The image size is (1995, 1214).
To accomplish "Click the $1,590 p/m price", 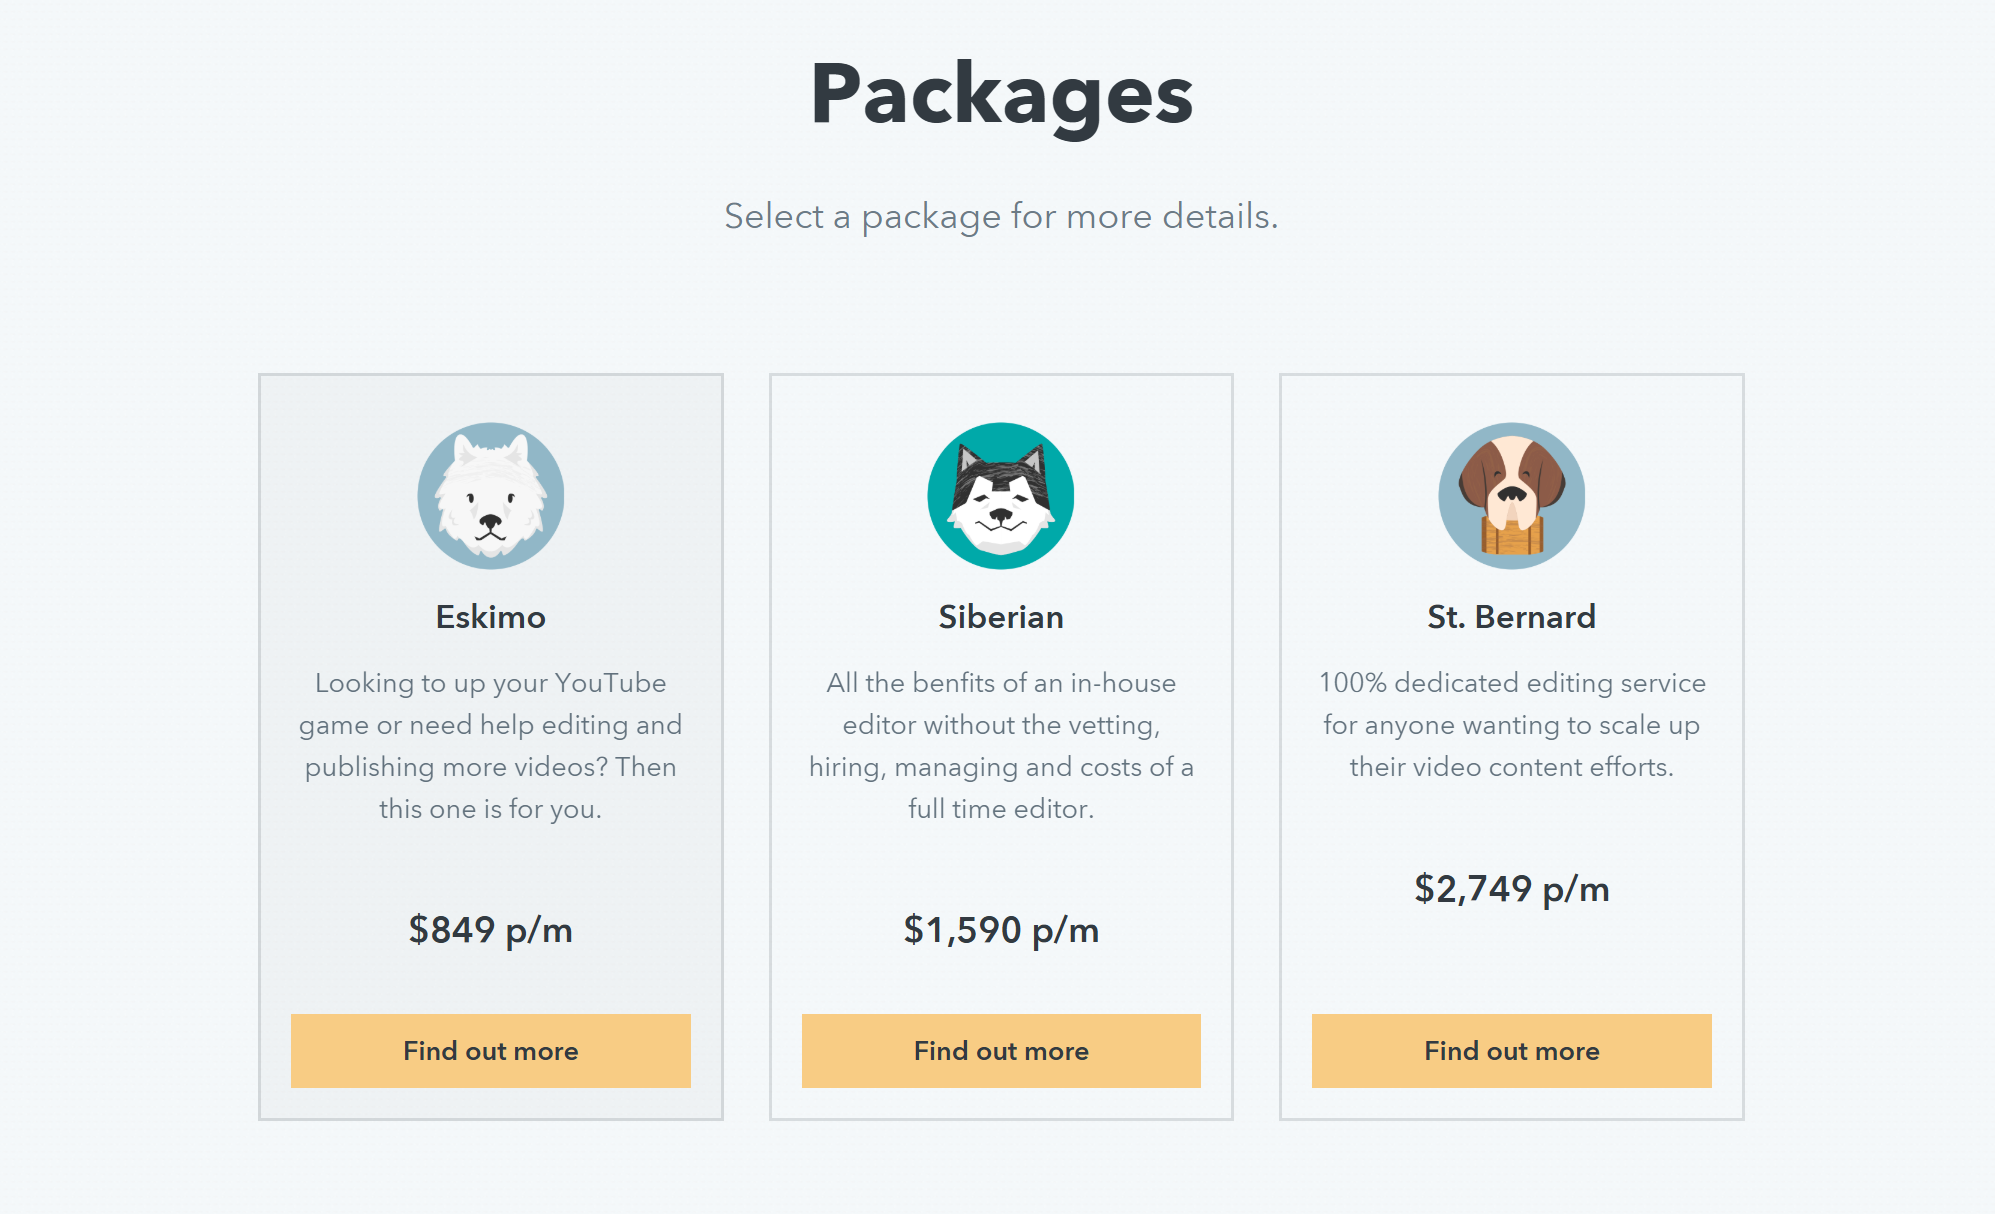I will pyautogui.click(x=1001, y=930).
